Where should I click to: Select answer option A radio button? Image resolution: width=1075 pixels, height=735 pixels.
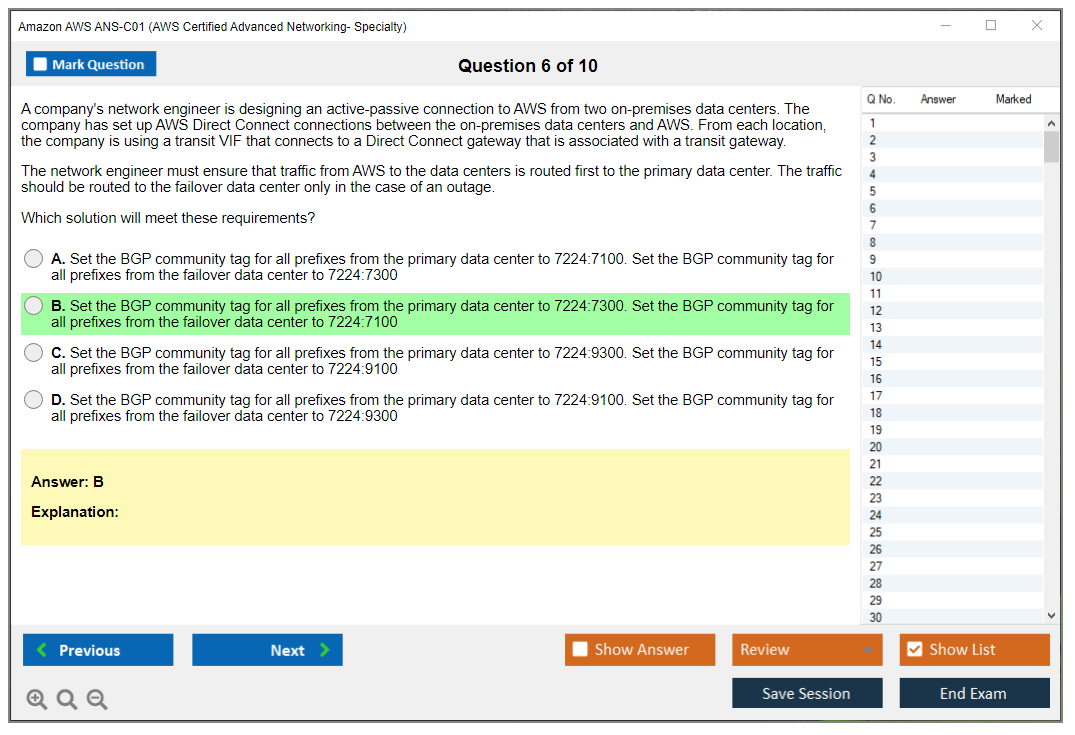point(34,259)
